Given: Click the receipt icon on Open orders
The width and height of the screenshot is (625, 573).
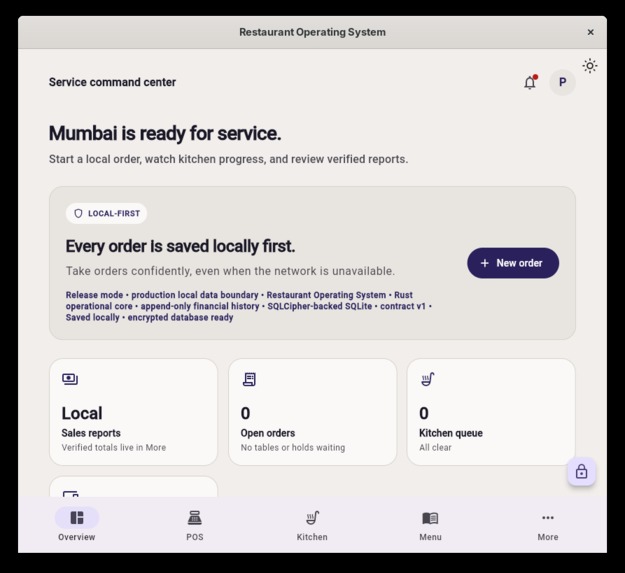Looking at the screenshot, I should pyautogui.click(x=249, y=379).
